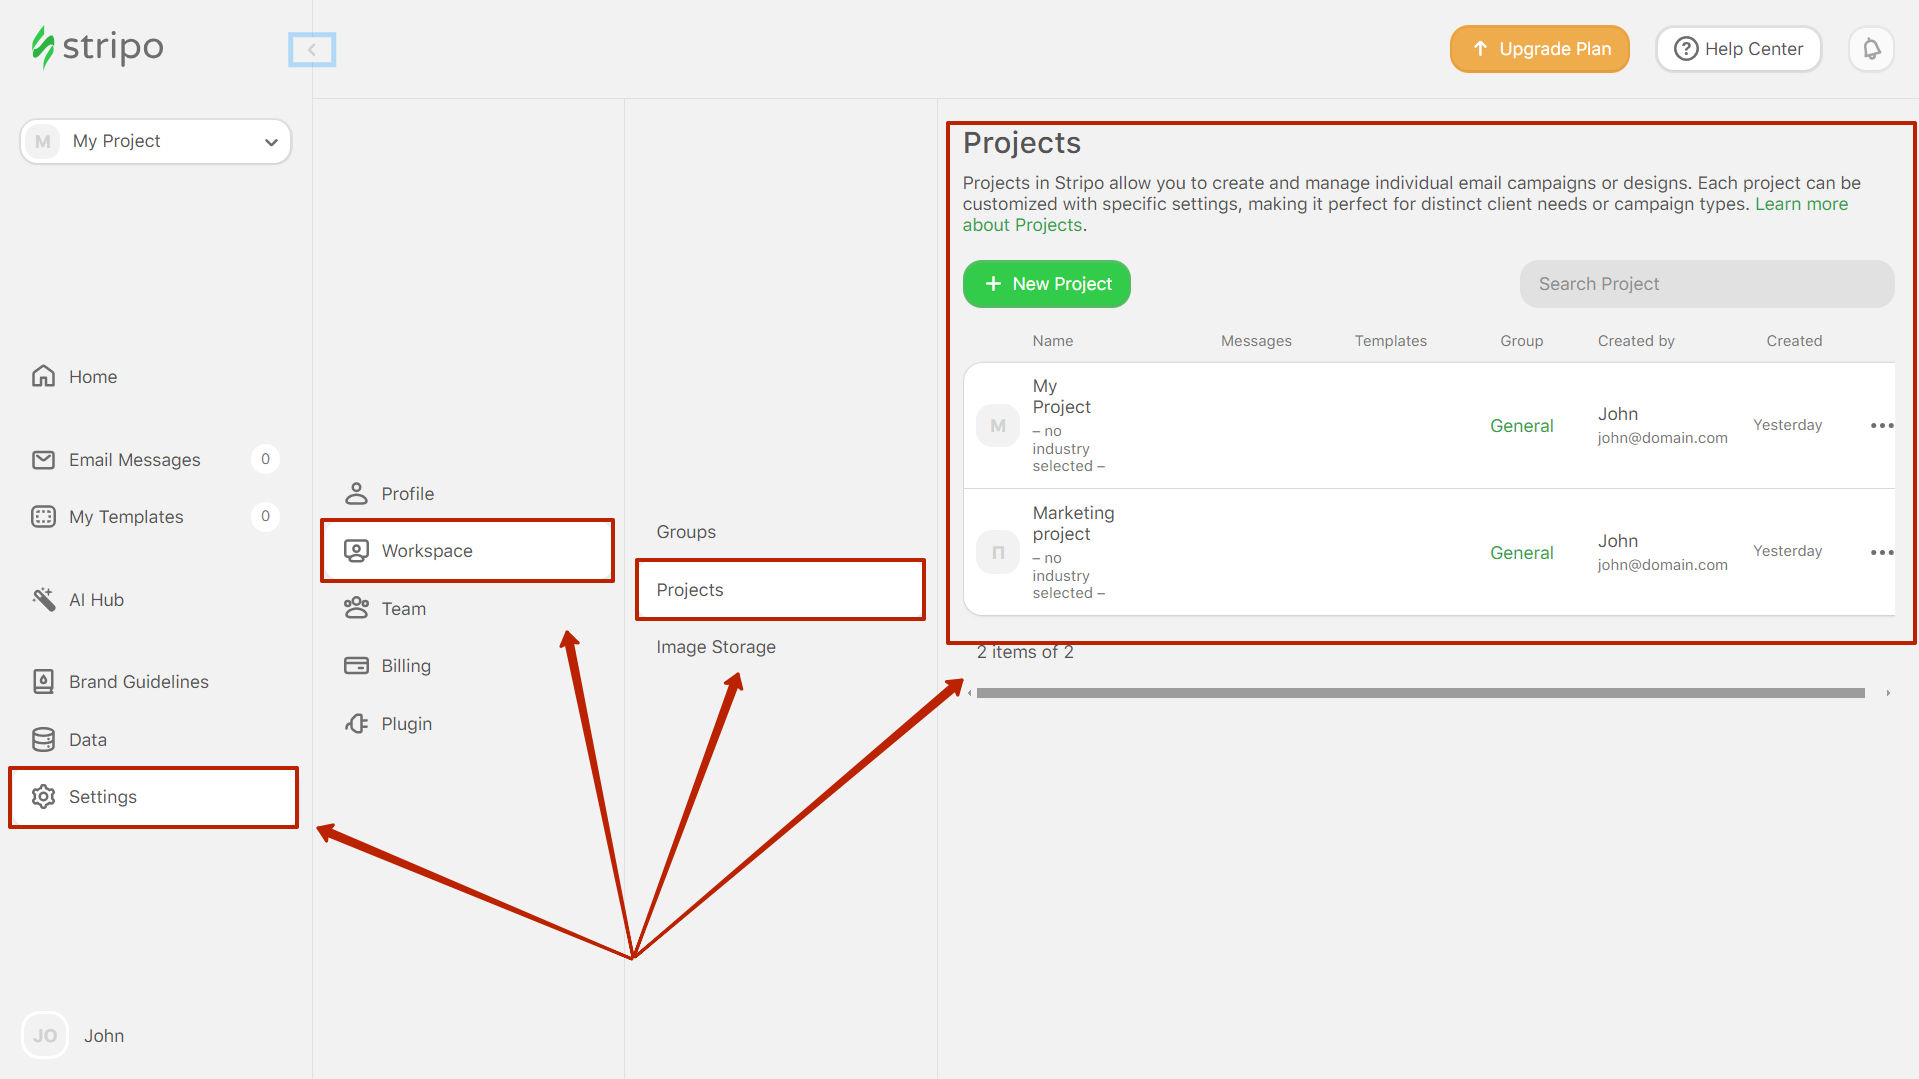Click the Brand Guidelines icon

pyautogui.click(x=43, y=681)
